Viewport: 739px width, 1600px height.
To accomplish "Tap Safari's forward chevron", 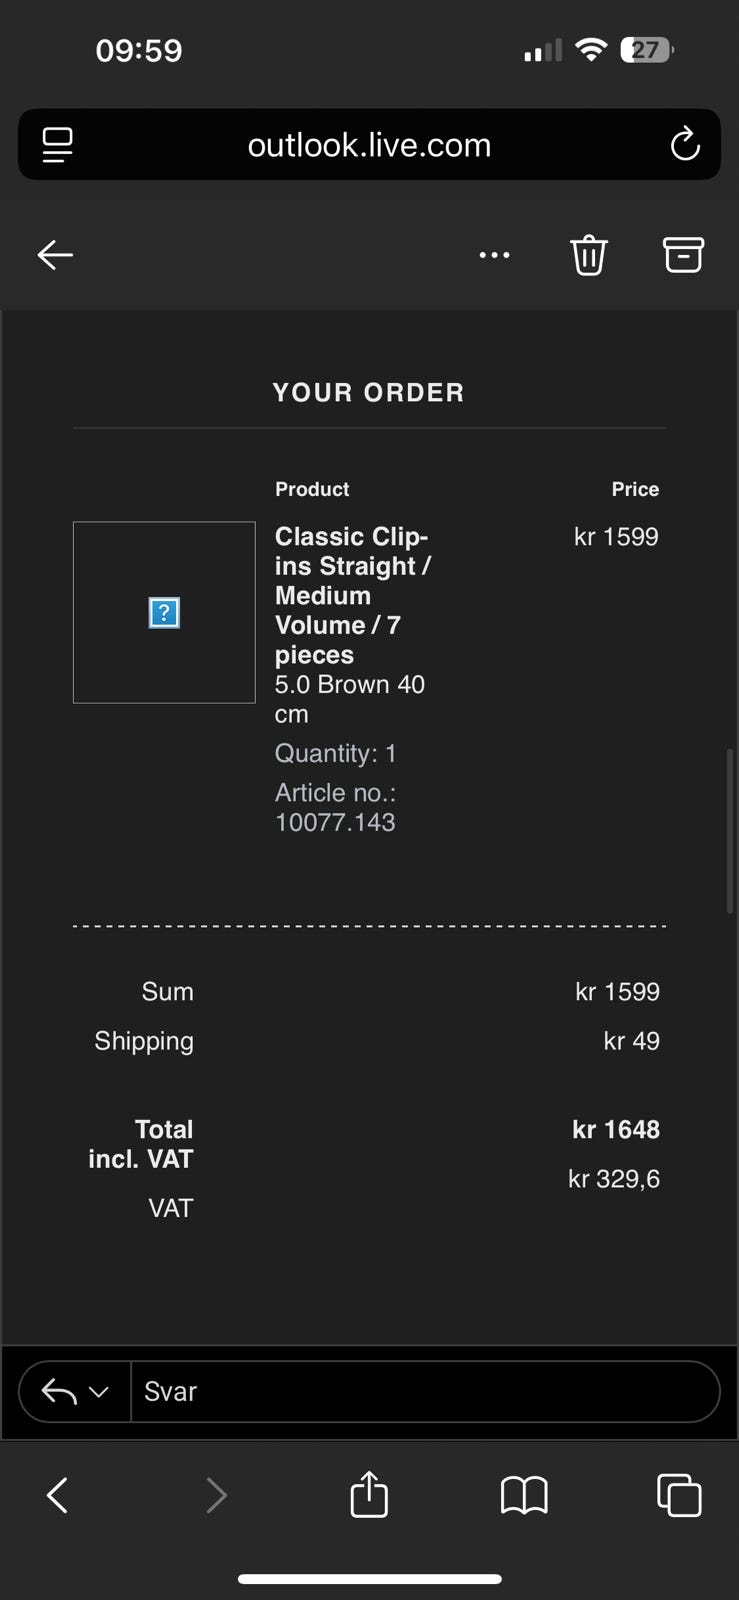I will pyautogui.click(x=215, y=1495).
